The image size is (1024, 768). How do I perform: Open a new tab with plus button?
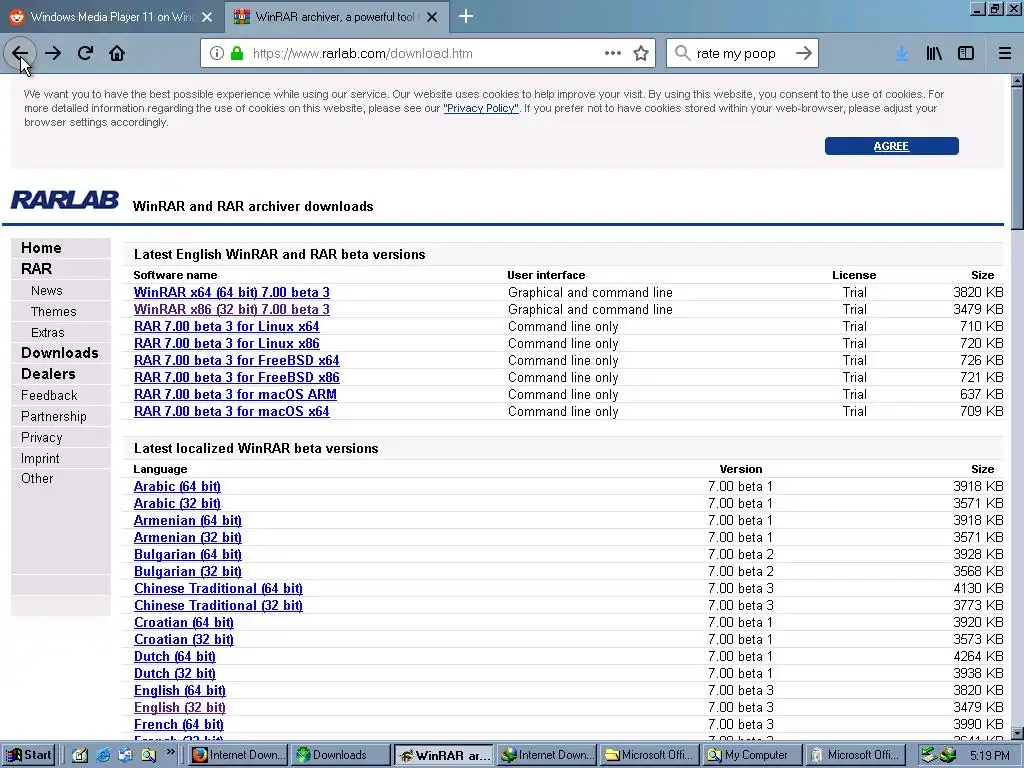pyautogui.click(x=466, y=16)
